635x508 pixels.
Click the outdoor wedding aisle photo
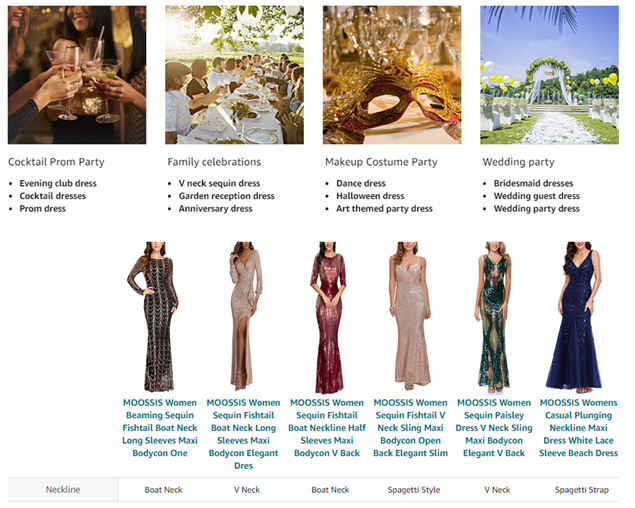click(x=549, y=75)
